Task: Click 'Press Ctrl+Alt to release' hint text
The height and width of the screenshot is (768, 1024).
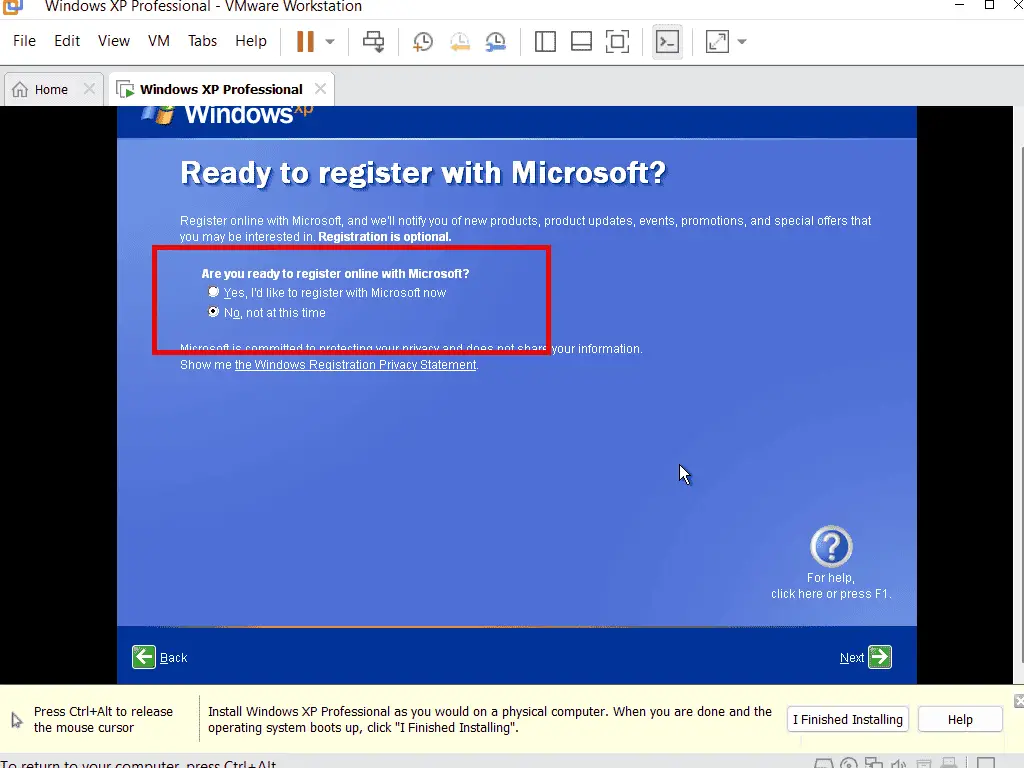Action: (103, 720)
